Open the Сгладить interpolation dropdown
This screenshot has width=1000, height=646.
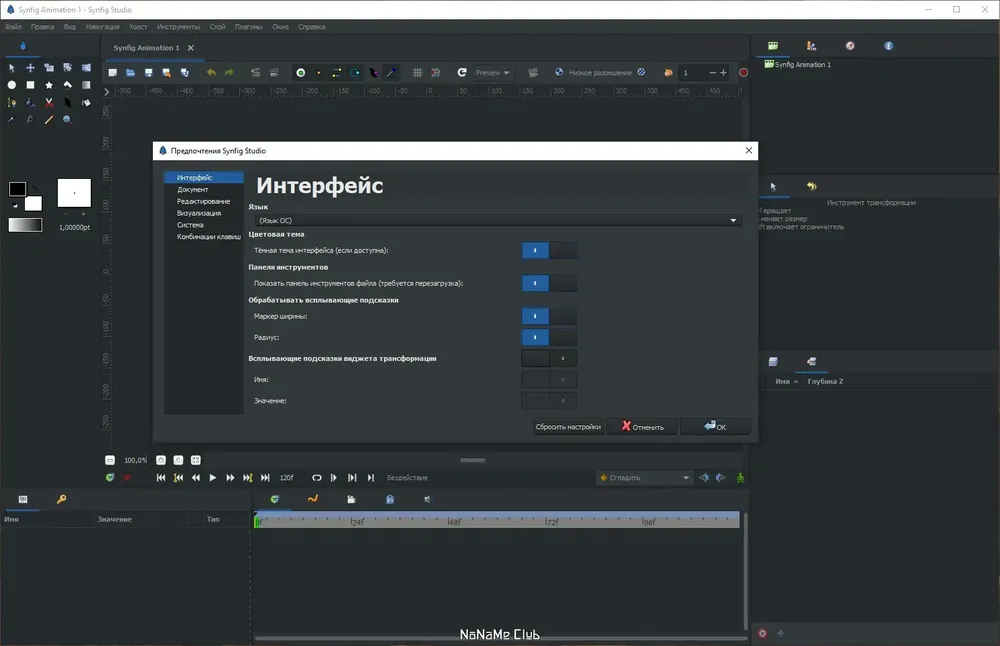(645, 478)
